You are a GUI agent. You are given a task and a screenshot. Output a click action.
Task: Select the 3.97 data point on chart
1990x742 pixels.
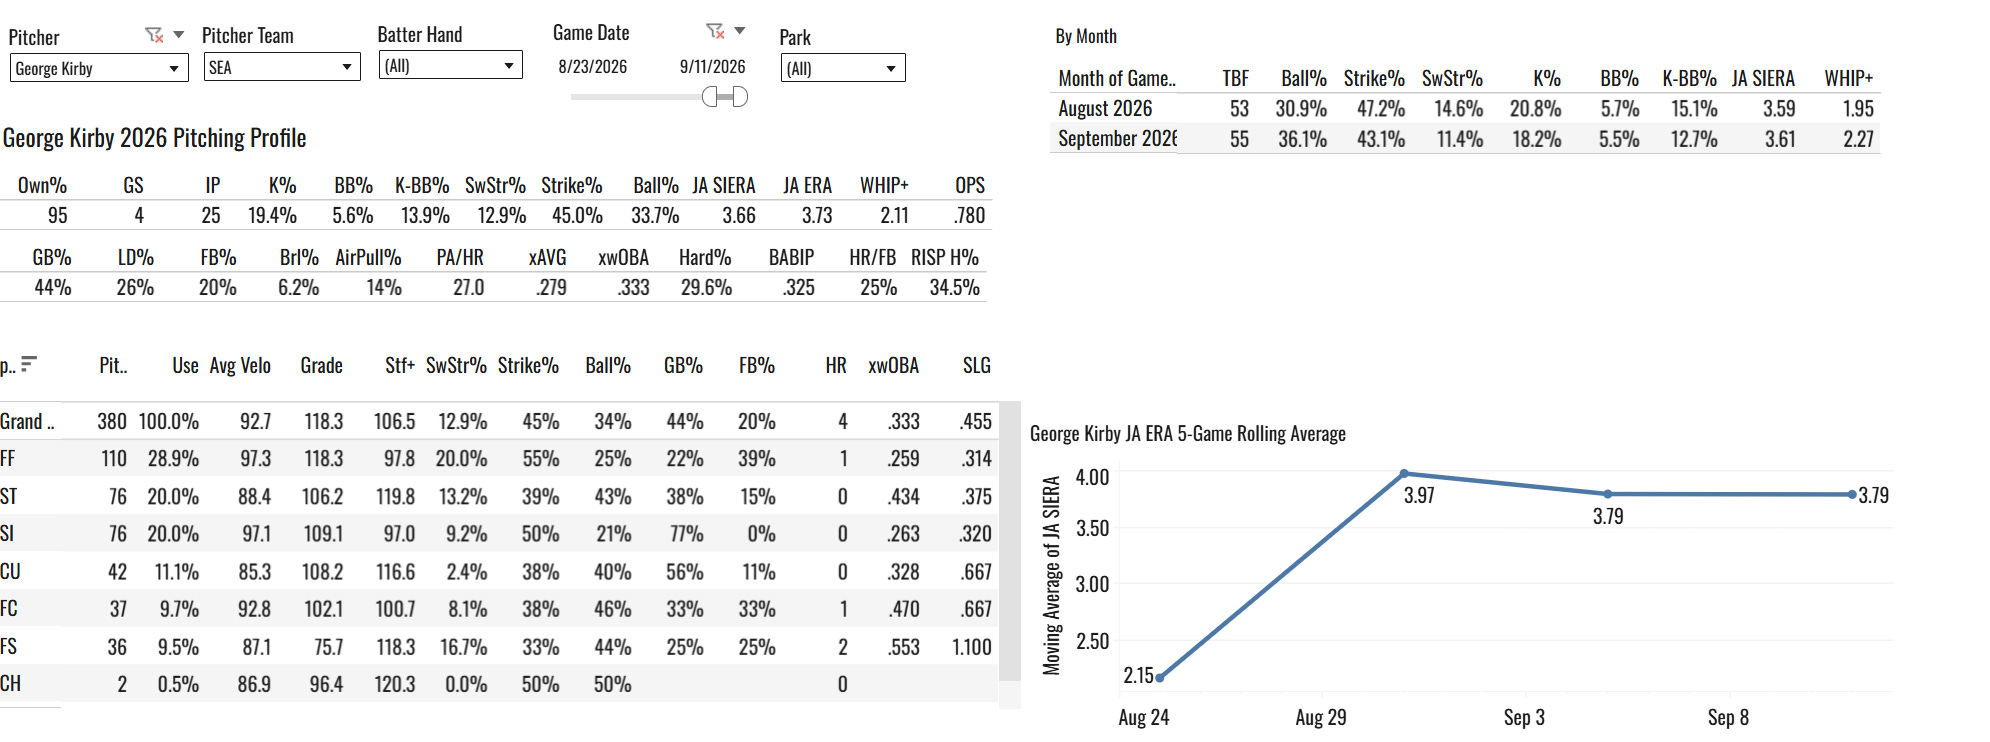click(x=1404, y=474)
